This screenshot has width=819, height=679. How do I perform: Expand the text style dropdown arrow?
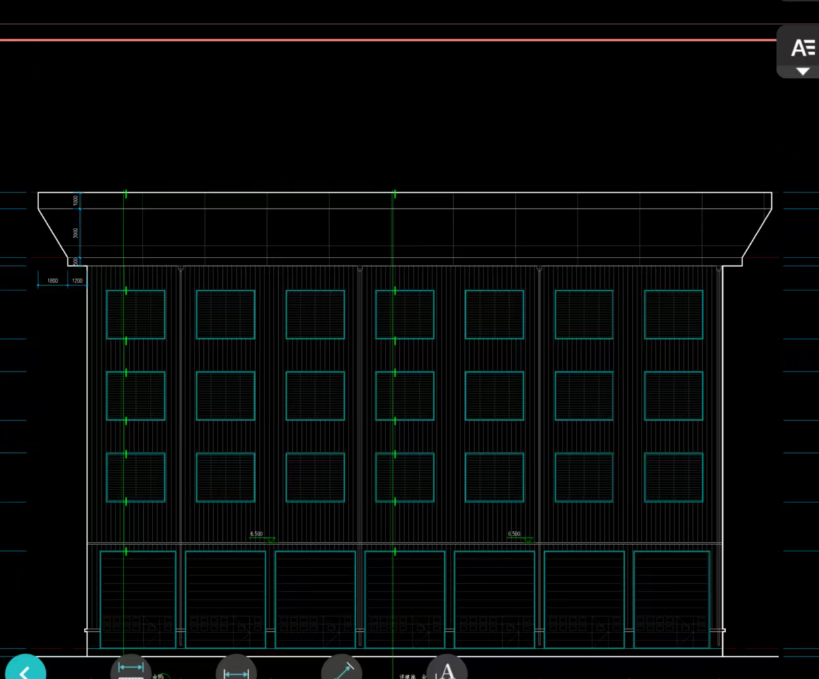[802, 71]
